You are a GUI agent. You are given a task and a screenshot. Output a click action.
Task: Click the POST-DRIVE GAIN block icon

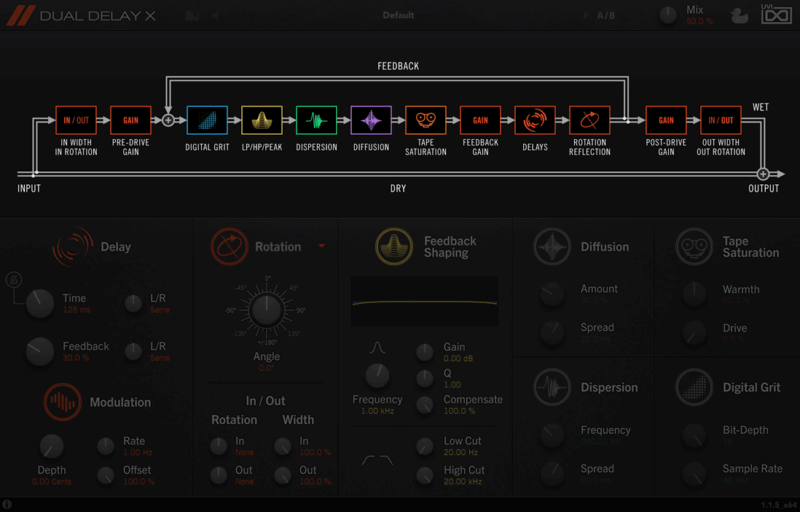666,120
